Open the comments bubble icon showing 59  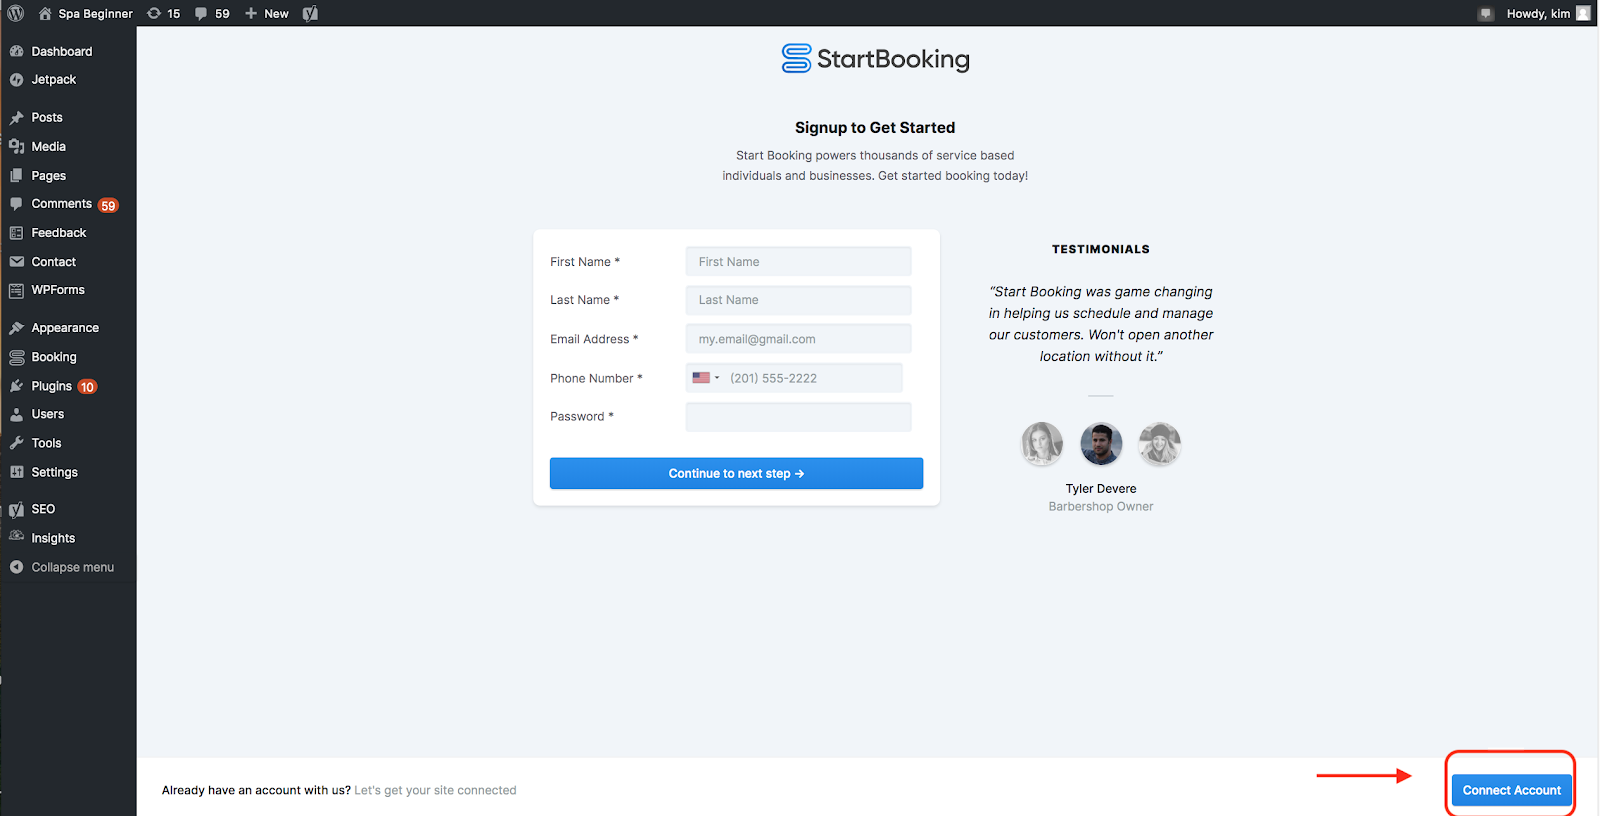[201, 13]
